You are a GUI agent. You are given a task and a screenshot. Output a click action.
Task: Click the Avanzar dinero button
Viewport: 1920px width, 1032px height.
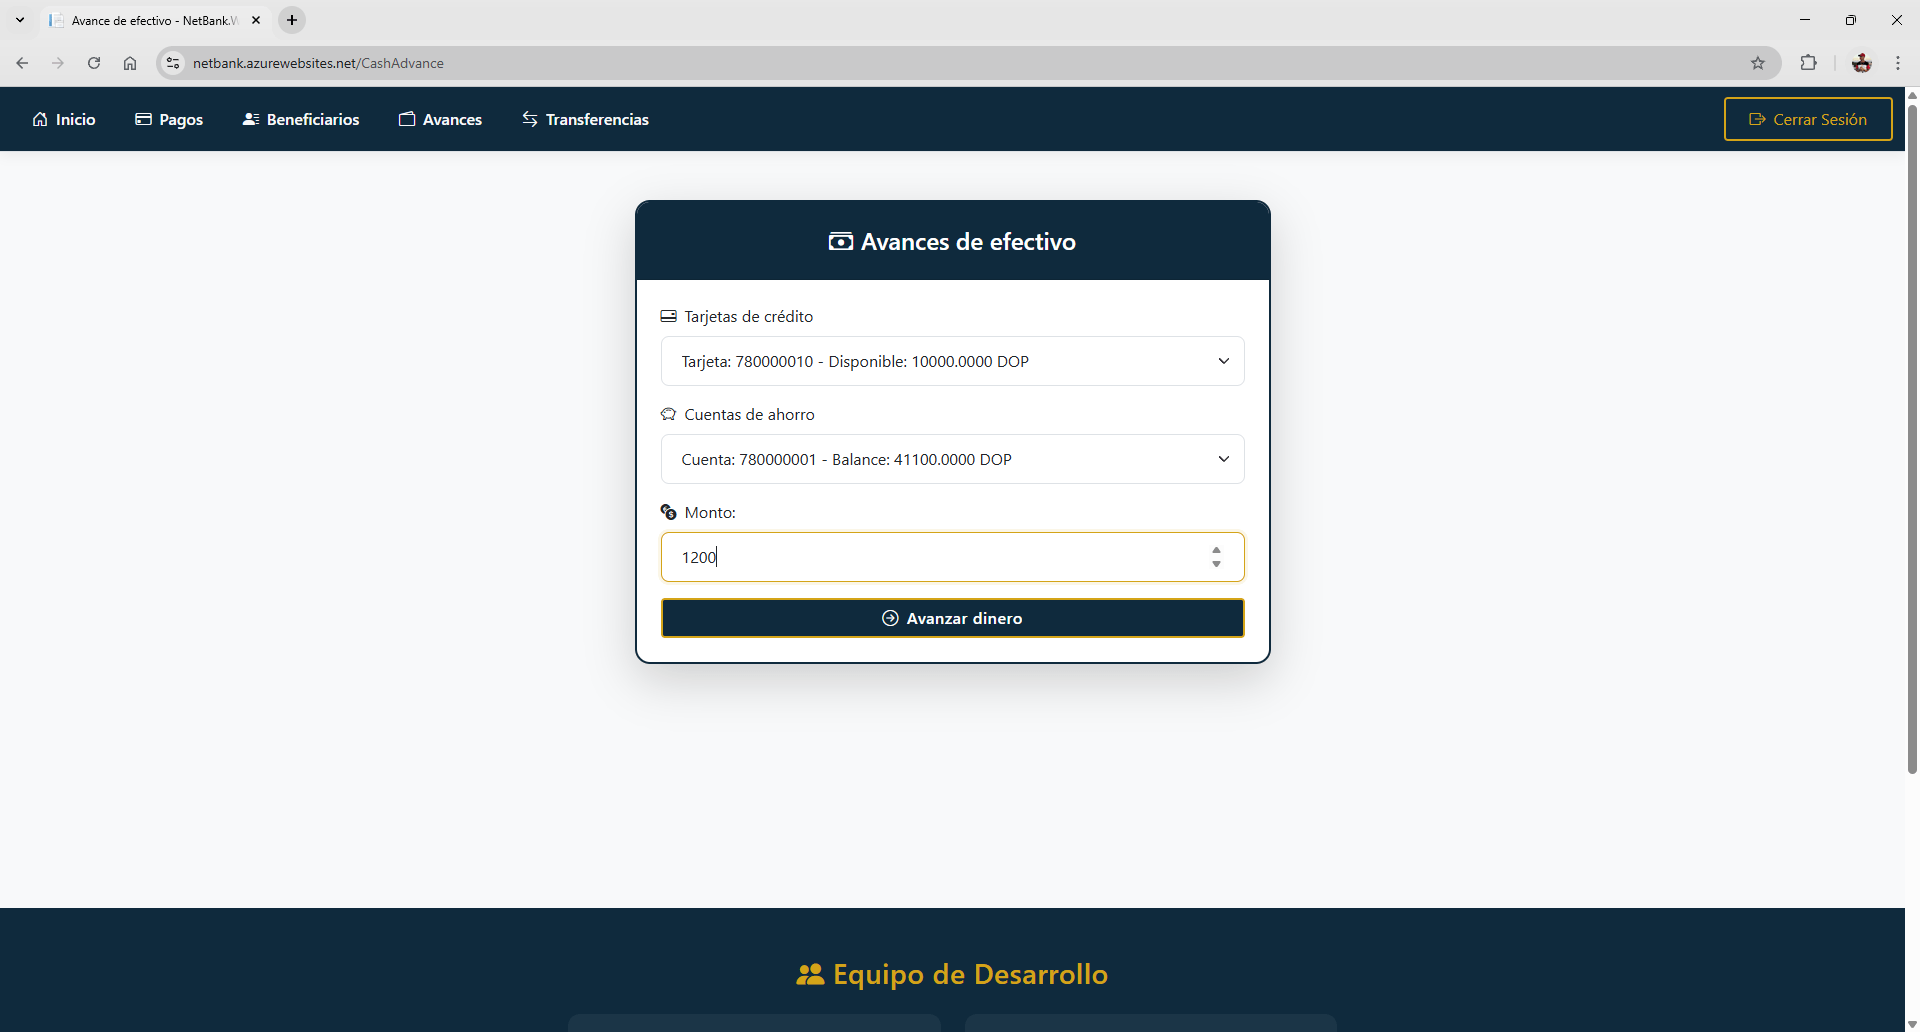[952, 618]
